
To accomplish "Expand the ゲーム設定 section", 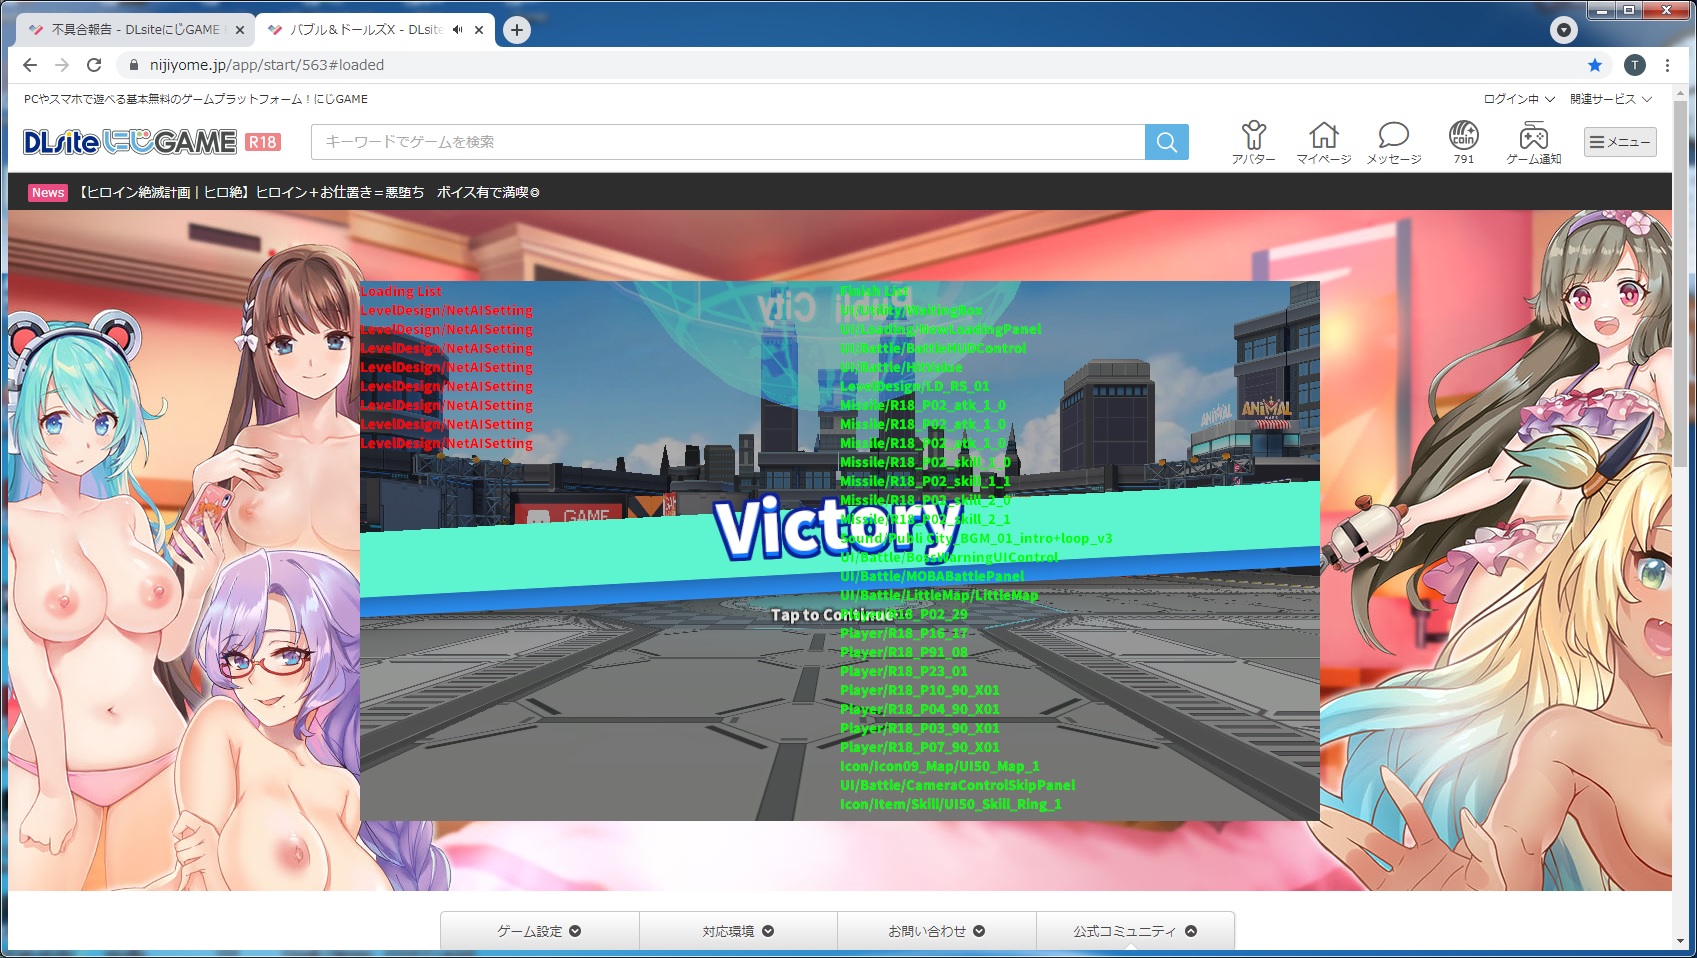I will coord(539,931).
